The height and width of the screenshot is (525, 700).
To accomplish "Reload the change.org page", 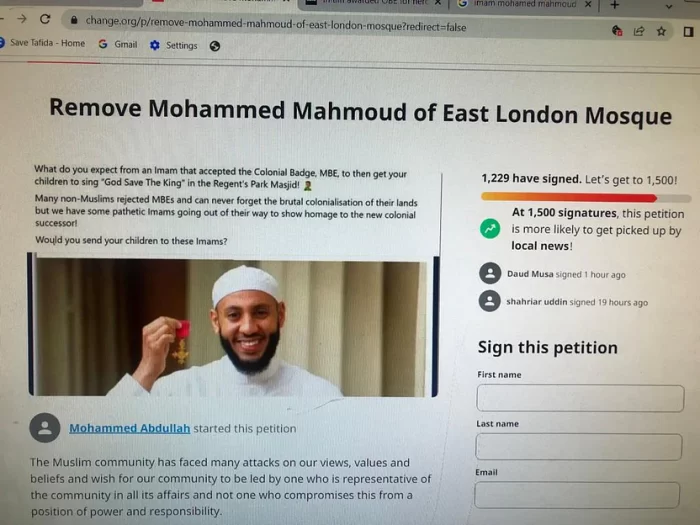I will point(45,20).
